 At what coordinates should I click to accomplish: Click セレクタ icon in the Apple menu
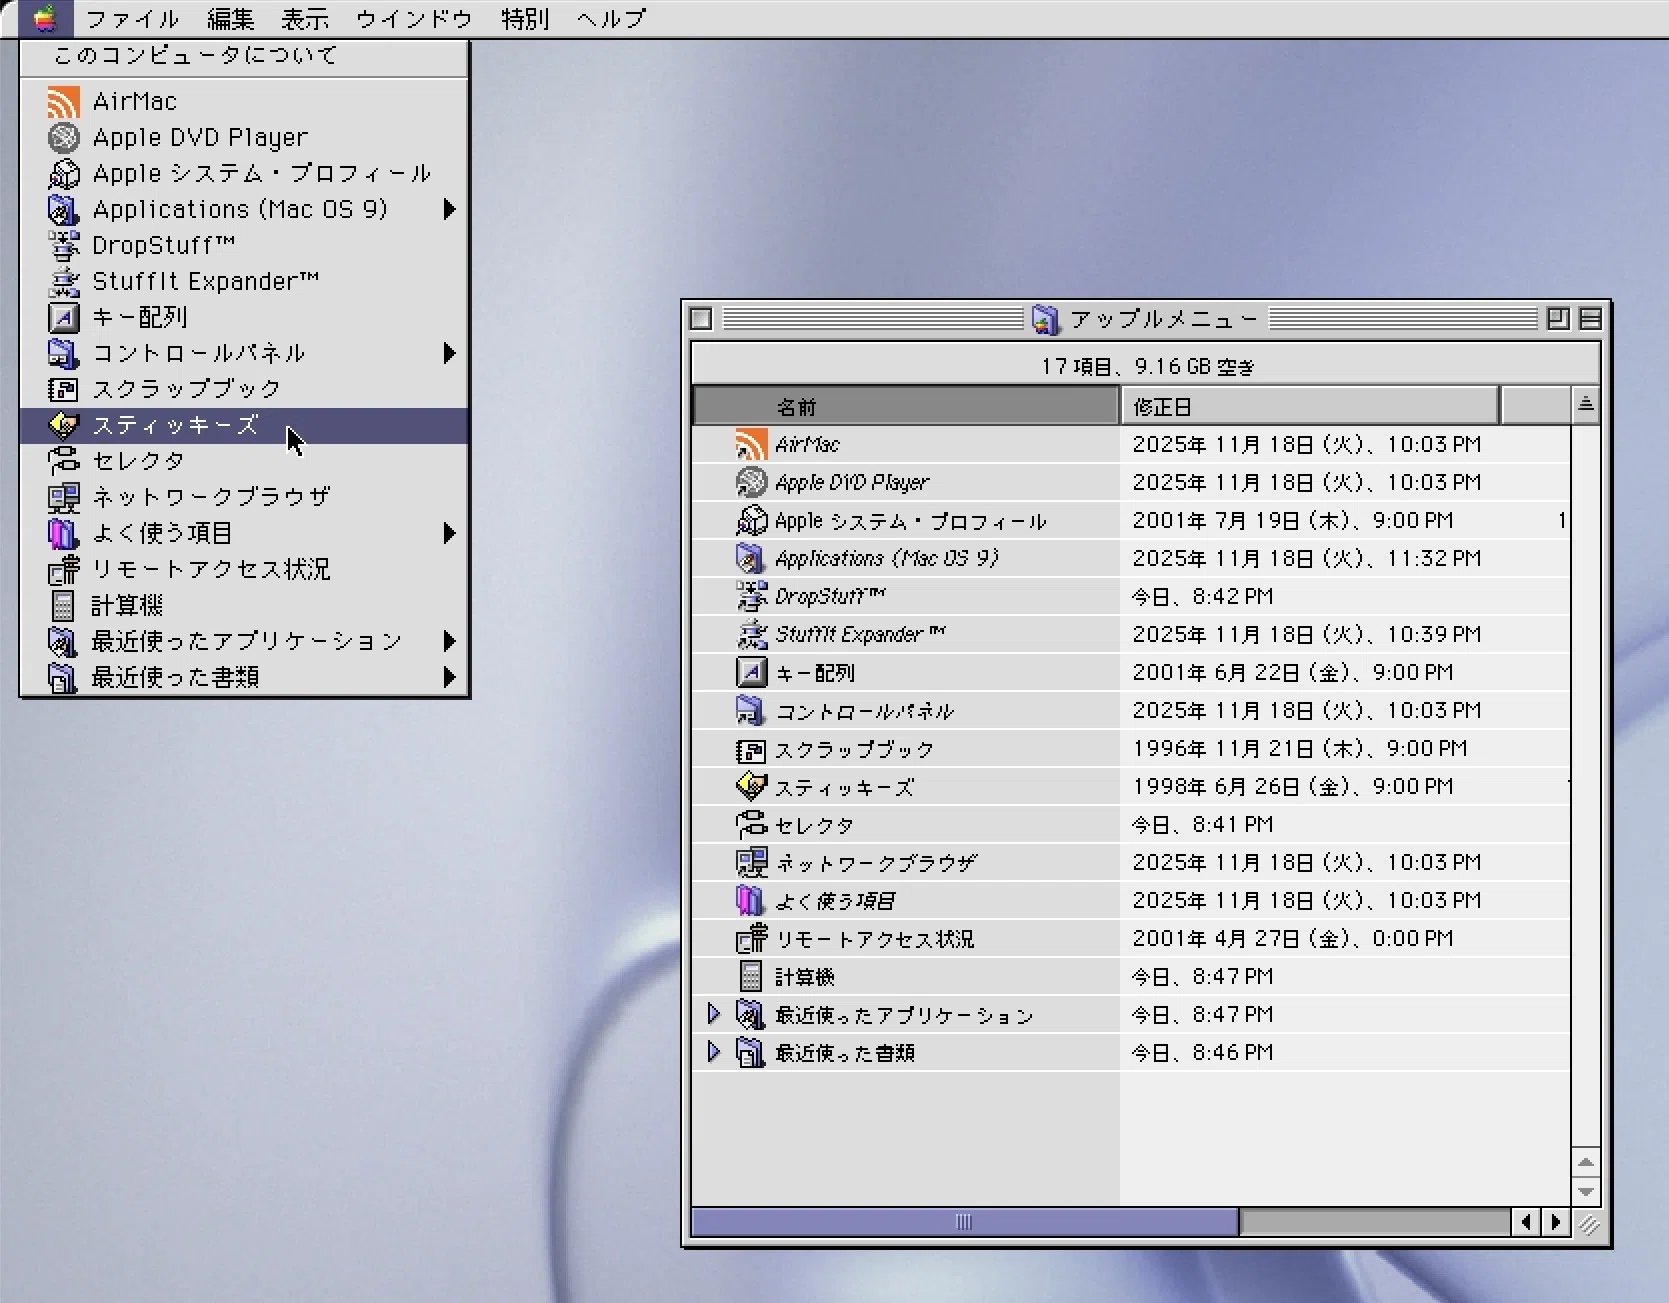[63, 462]
